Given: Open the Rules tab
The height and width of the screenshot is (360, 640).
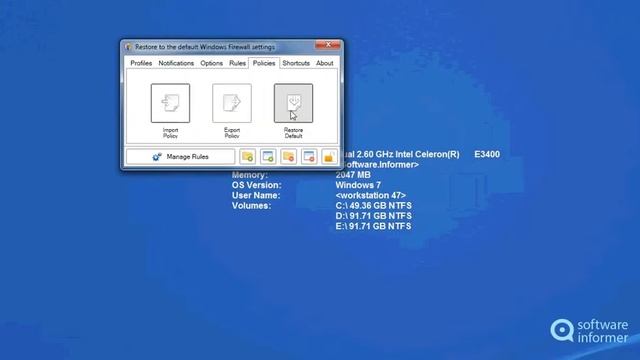Looking at the screenshot, I should tap(237, 63).
